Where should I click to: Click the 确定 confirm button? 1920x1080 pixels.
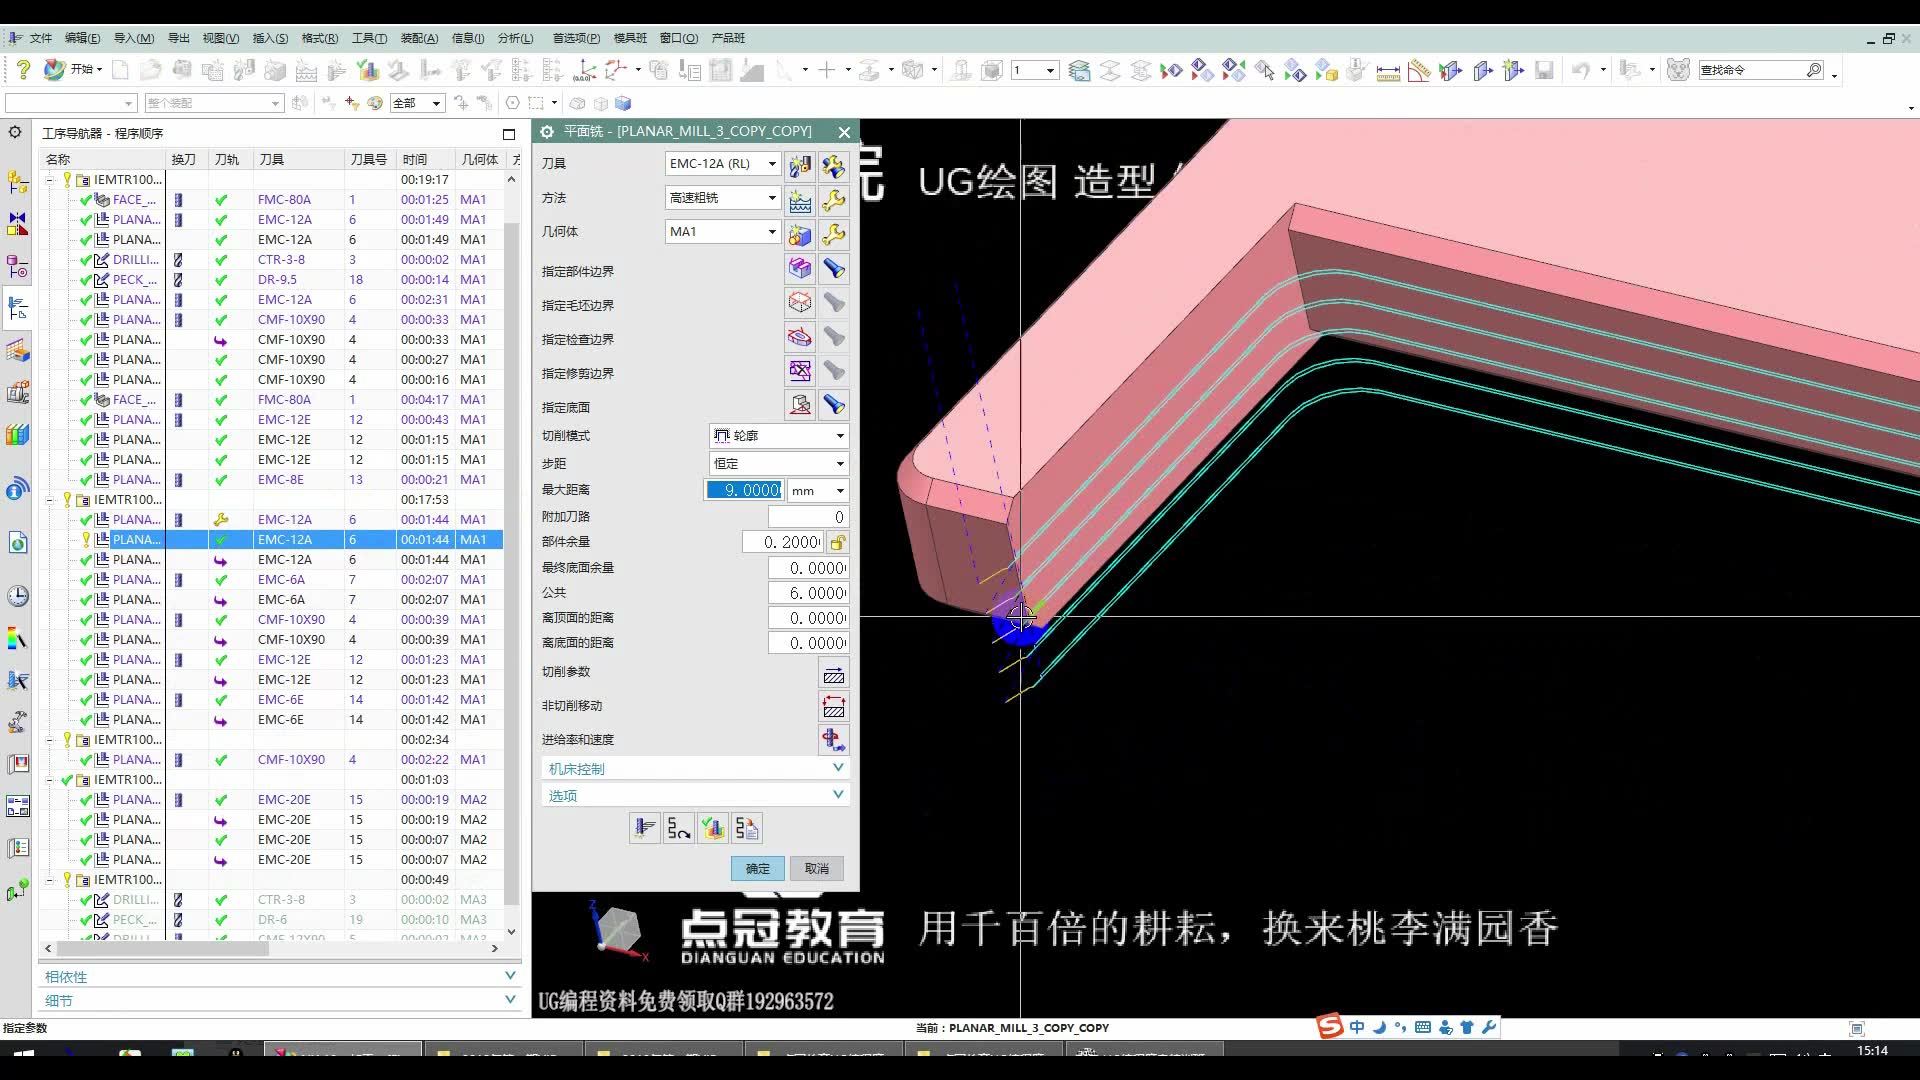pos(758,868)
